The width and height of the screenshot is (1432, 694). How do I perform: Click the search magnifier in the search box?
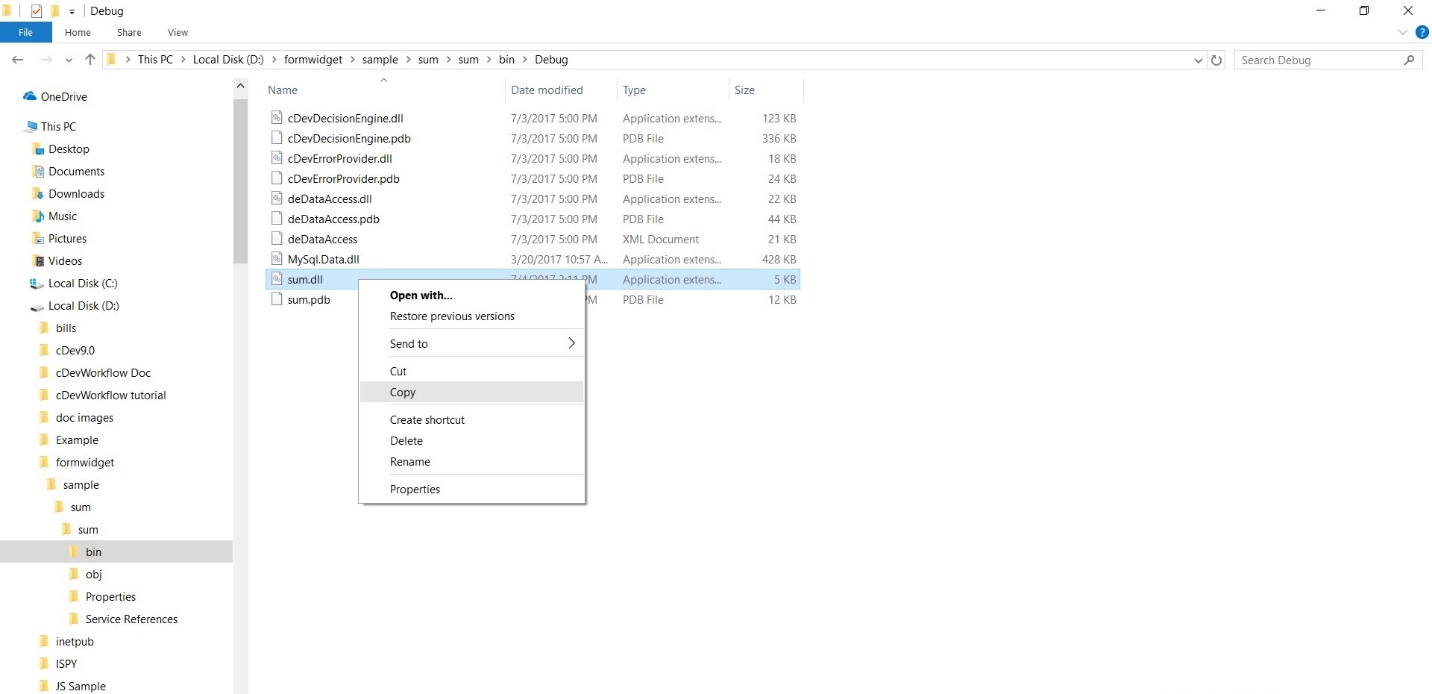1409,60
